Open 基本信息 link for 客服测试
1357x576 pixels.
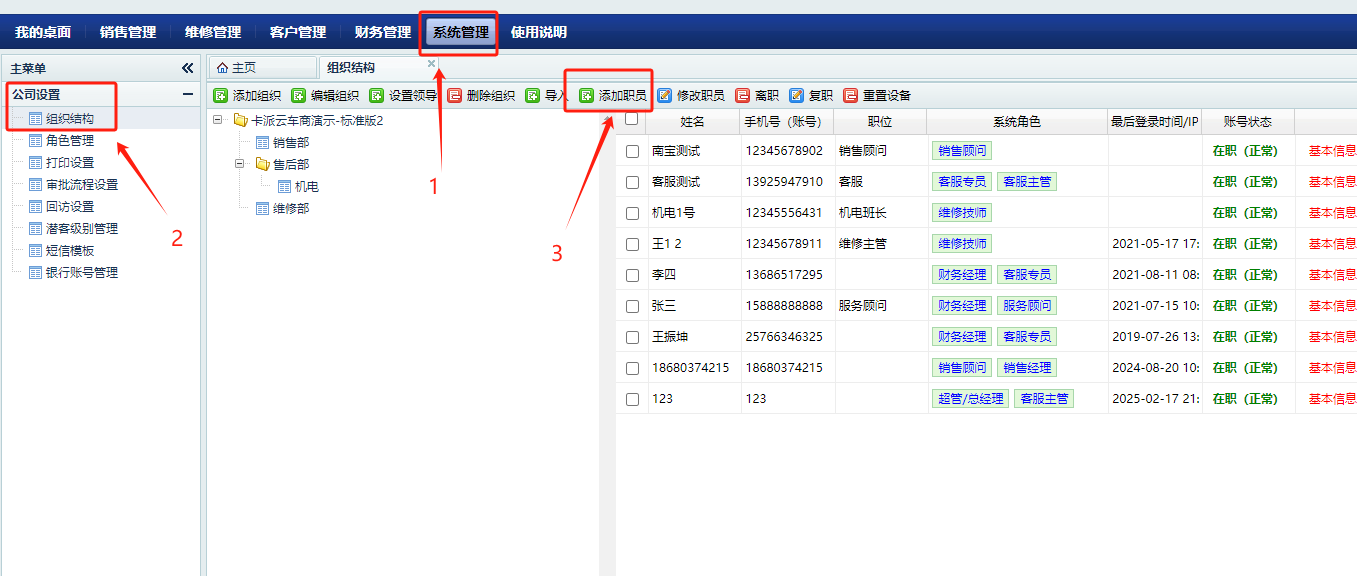(x=1332, y=182)
